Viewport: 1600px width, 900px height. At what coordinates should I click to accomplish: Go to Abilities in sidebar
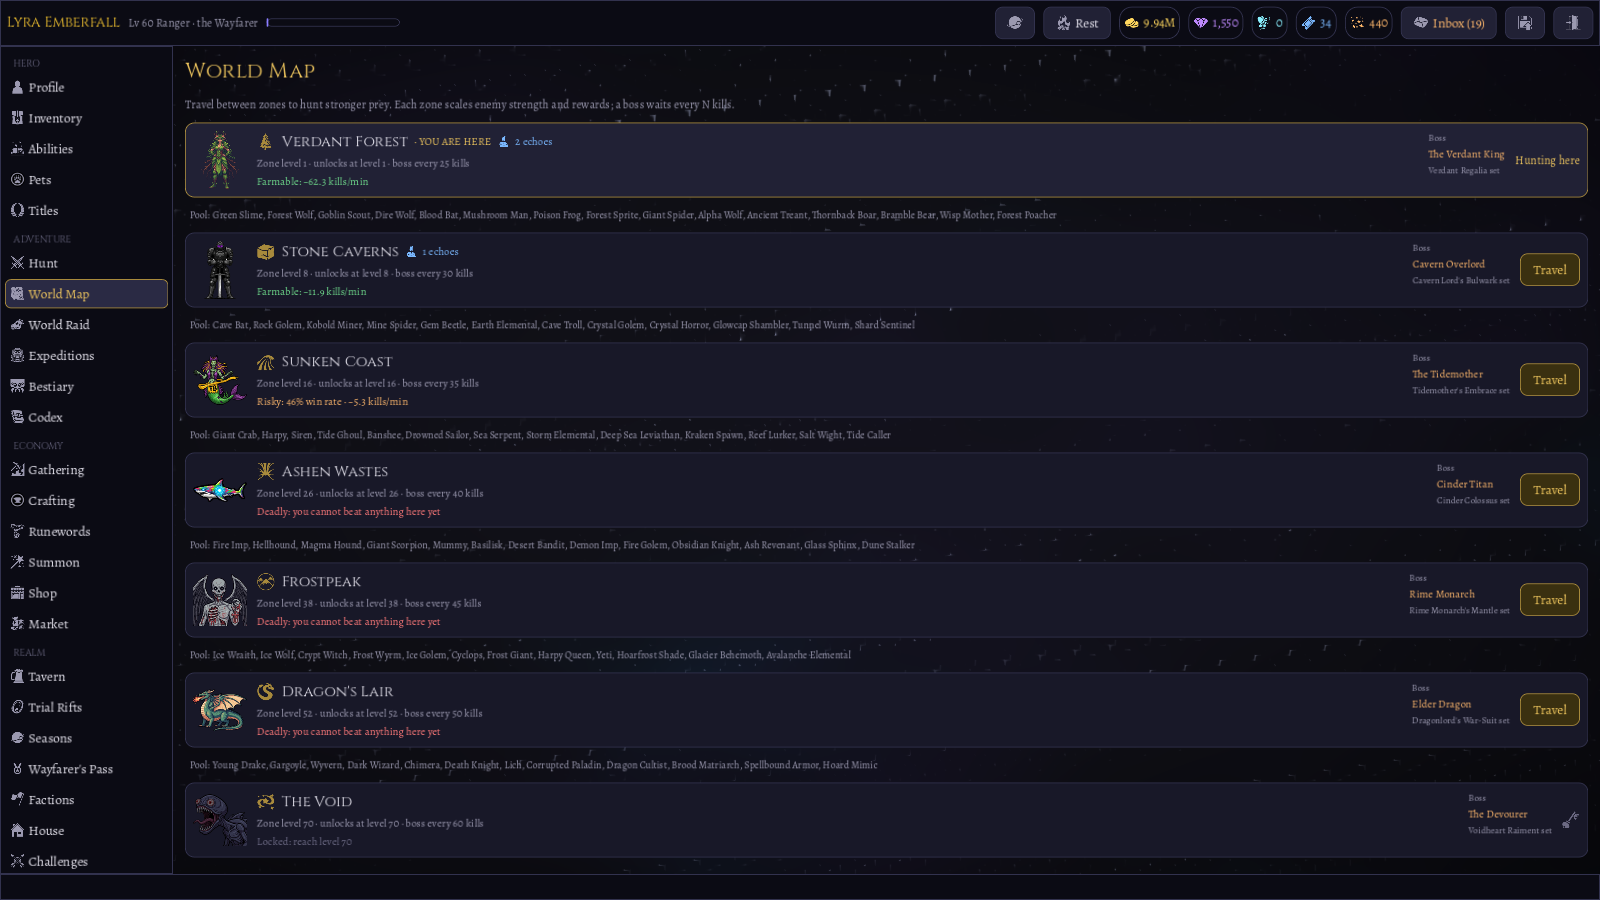click(86, 149)
